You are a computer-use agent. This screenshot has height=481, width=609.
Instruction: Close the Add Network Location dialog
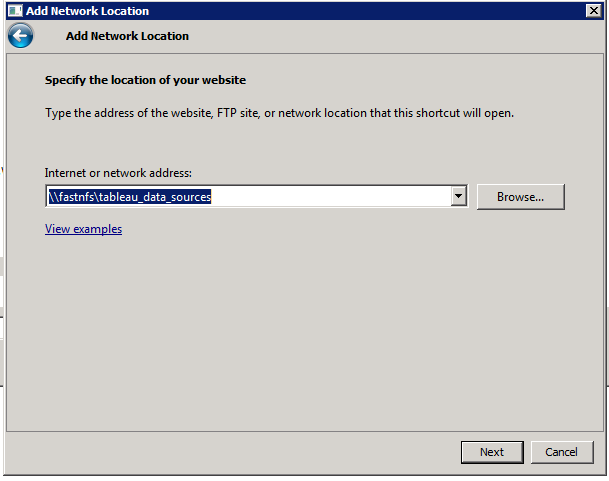[593, 11]
